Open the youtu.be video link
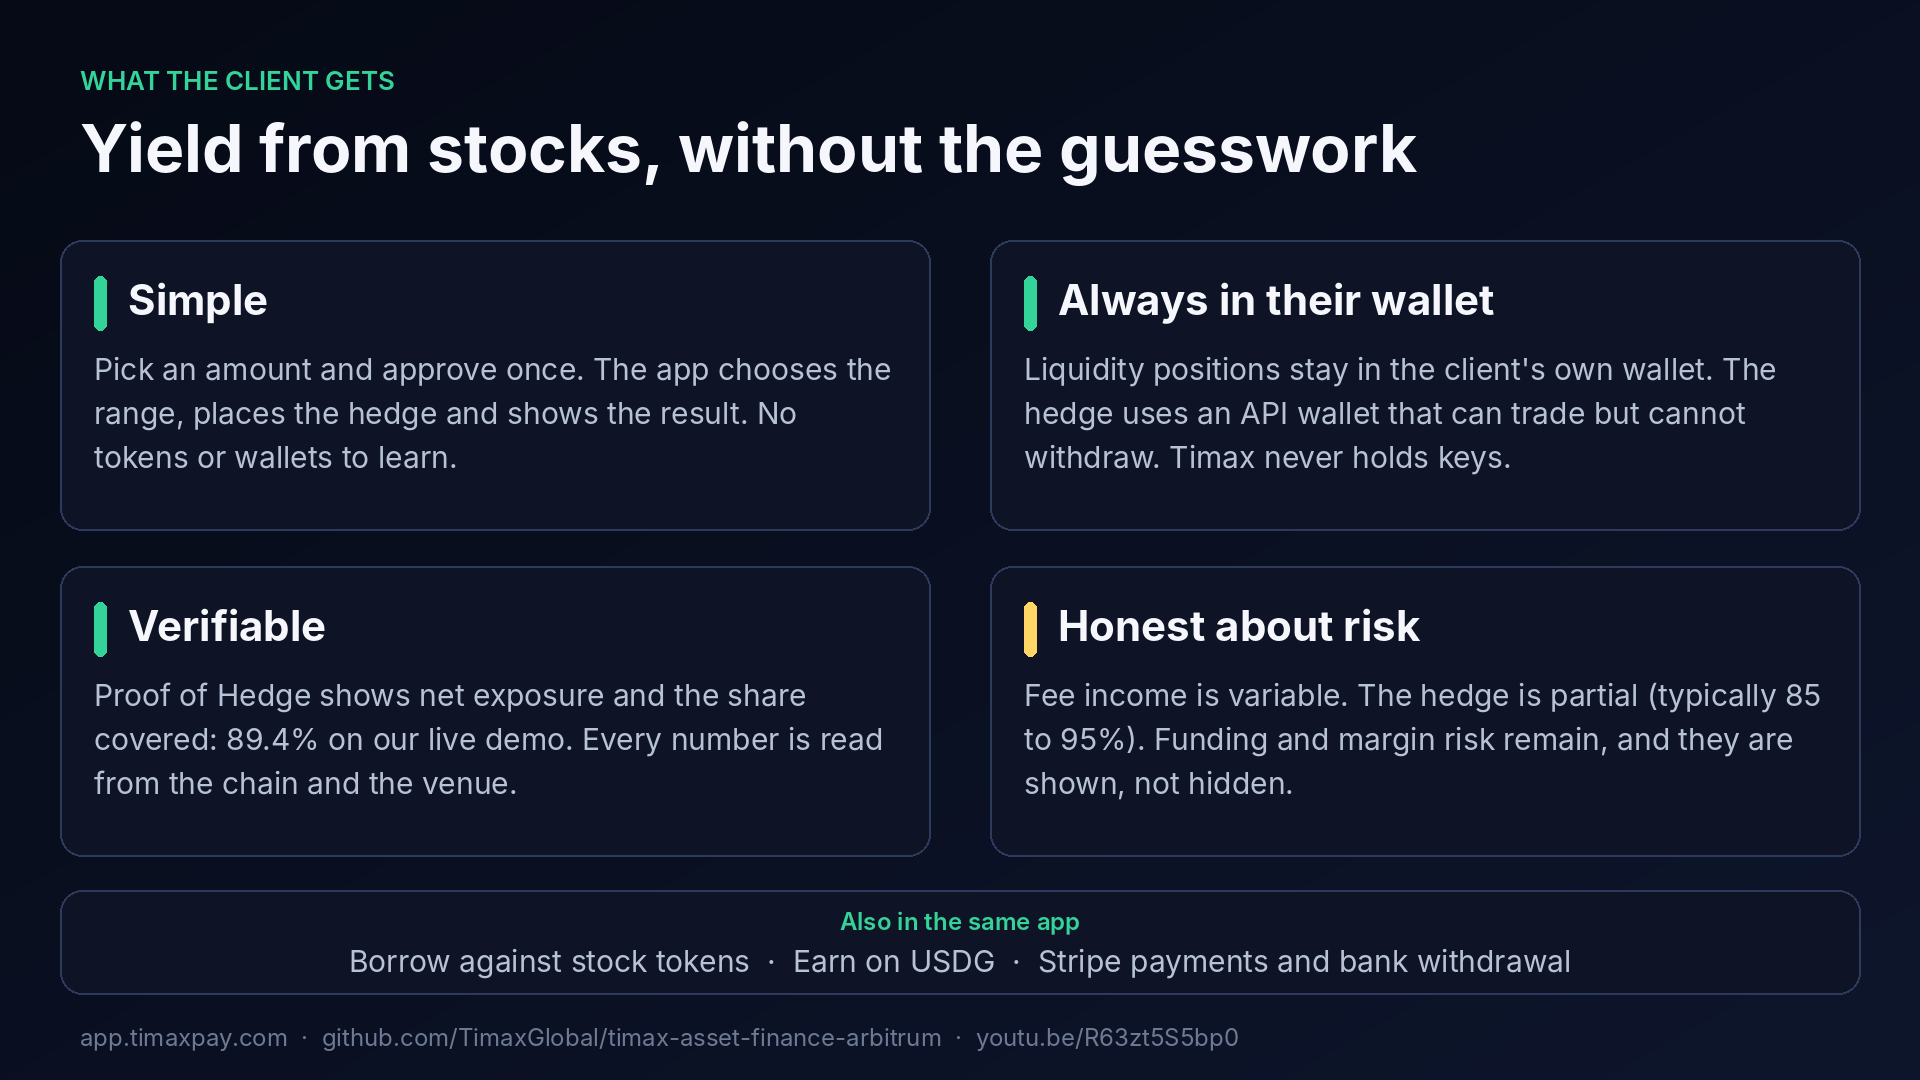Image resolution: width=1920 pixels, height=1080 pixels. [x=1107, y=1038]
